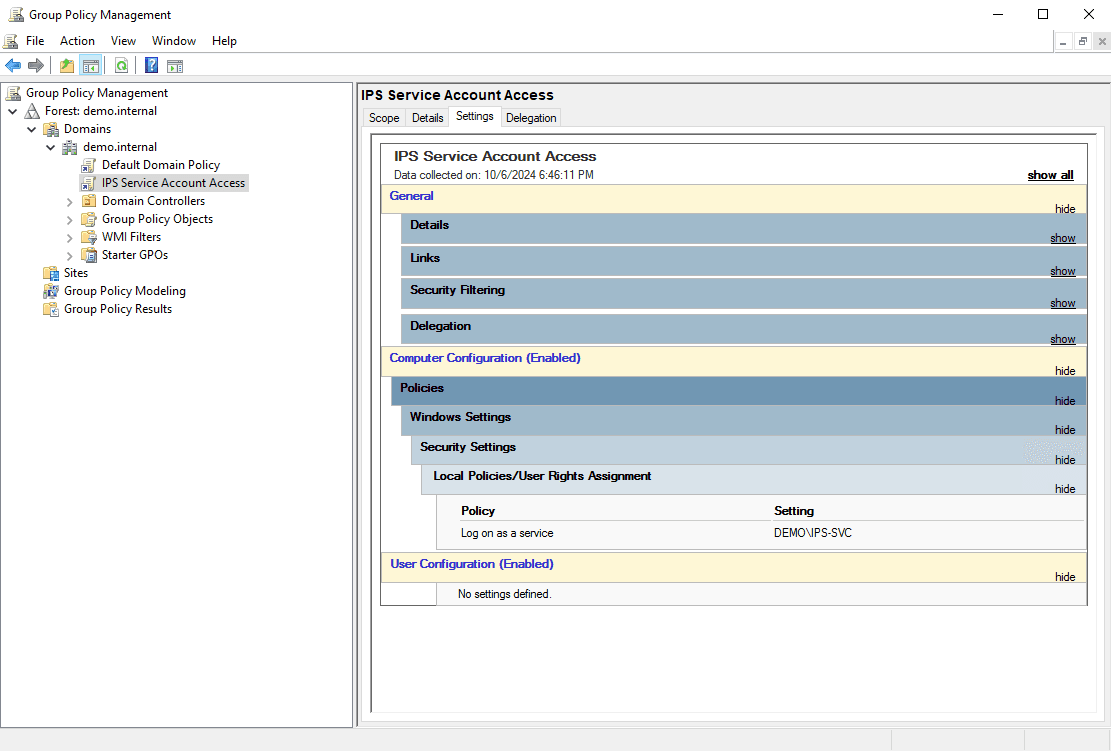
Task: Click the Show/Hide Action Pane icon
Action: (x=175, y=65)
